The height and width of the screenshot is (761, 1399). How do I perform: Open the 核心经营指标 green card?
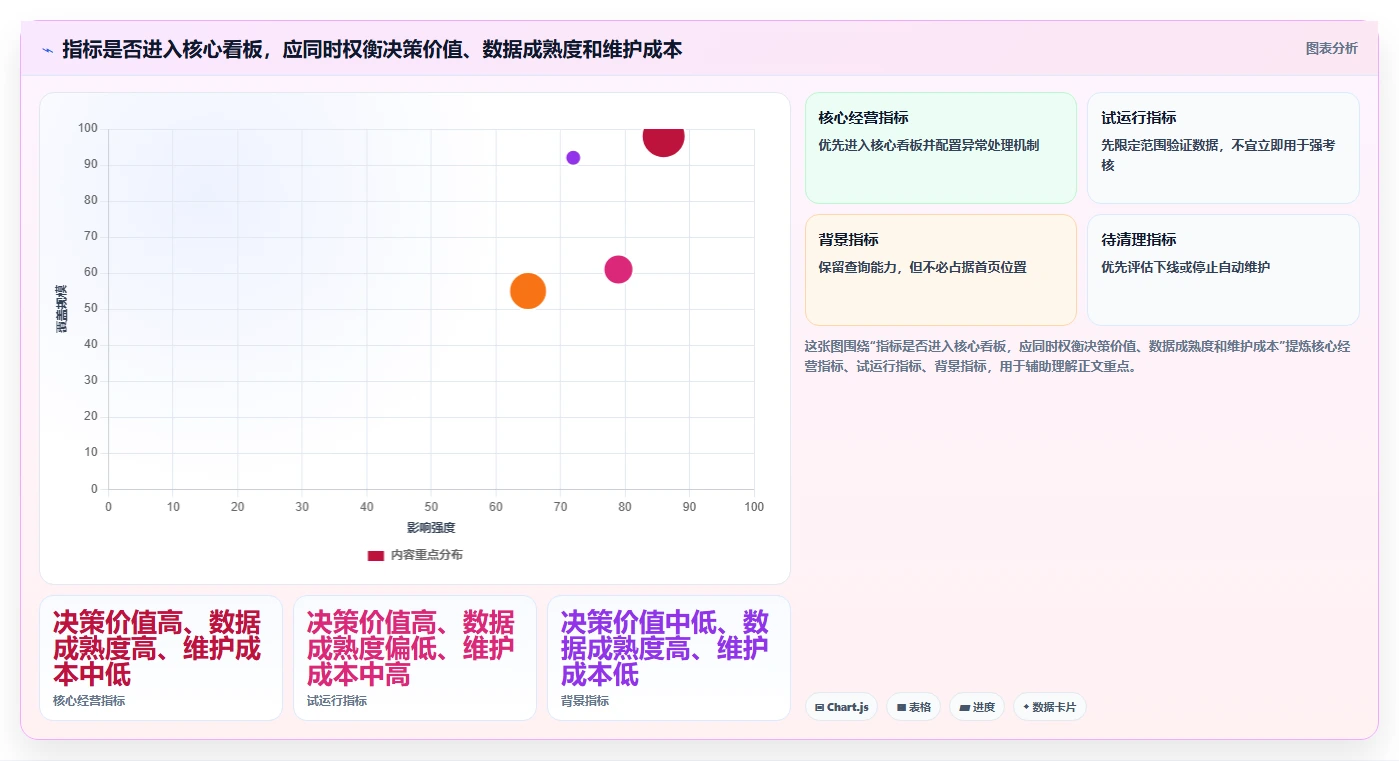coord(940,148)
